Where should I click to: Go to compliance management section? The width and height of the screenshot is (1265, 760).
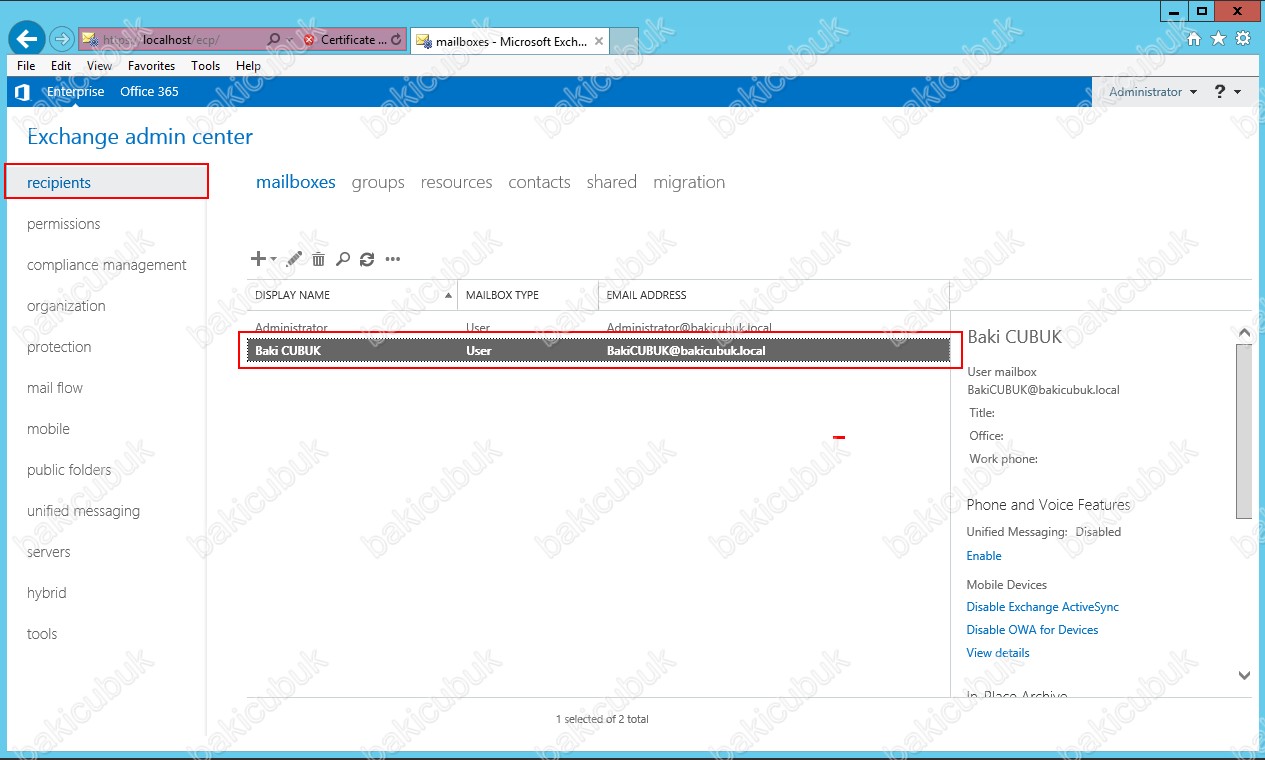[107, 265]
